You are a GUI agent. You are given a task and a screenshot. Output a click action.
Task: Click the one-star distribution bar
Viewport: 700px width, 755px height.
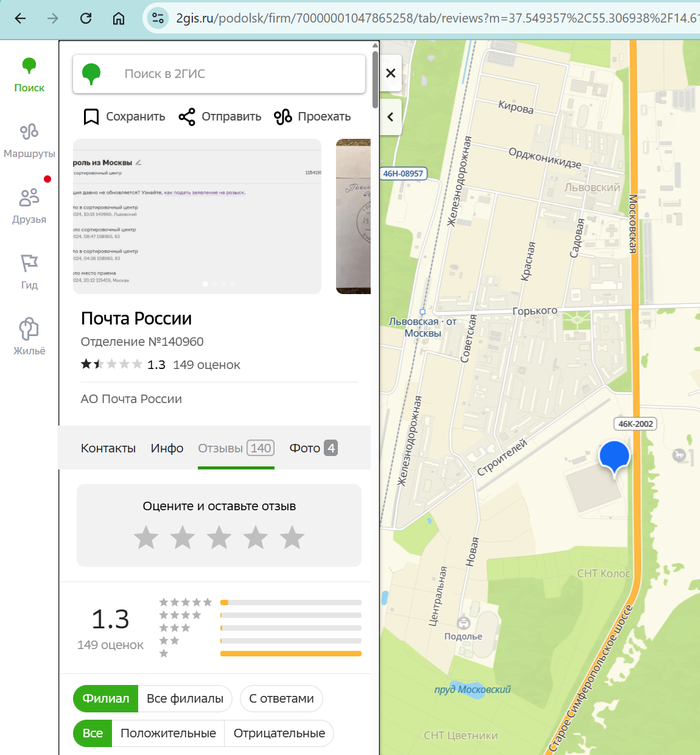pos(291,654)
